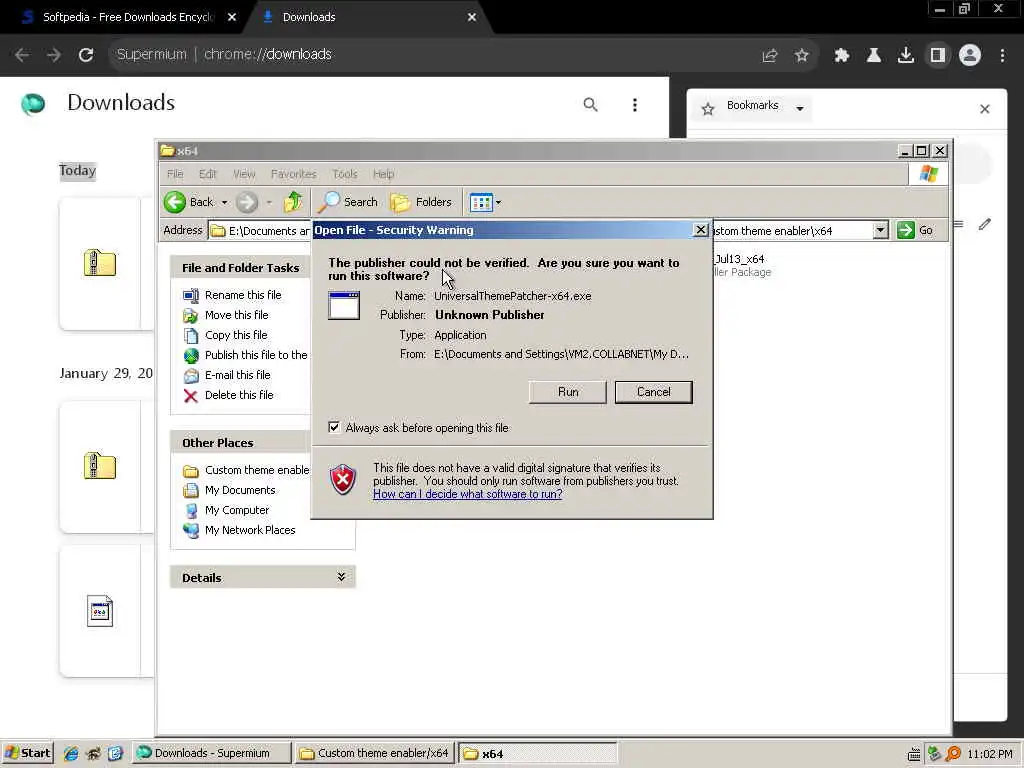
Task: Toggle the side panel icon
Action: click(937, 56)
